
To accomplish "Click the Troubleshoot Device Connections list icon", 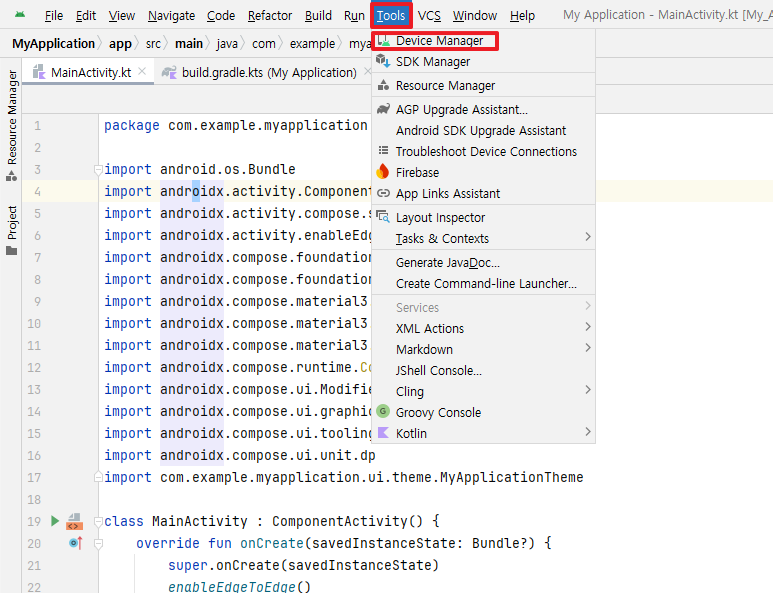I will tap(383, 150).
